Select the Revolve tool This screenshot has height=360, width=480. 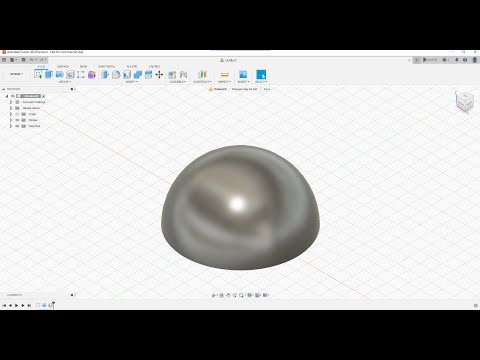[x=59, y=74]
